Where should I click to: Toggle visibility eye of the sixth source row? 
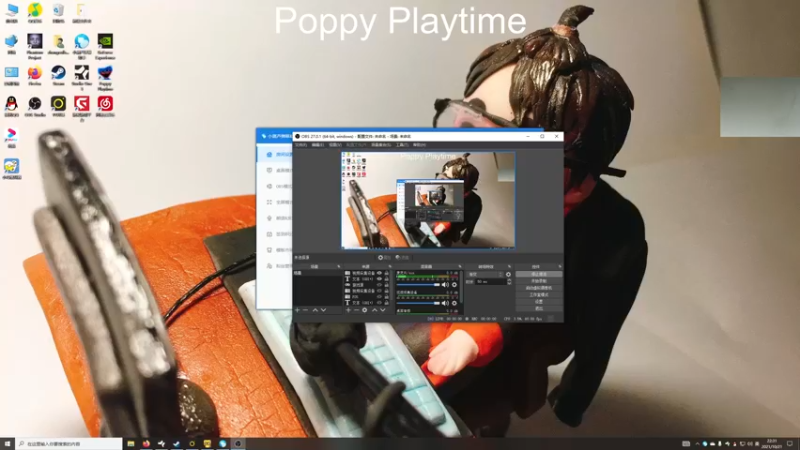pyautogui.click(x=379, y=303)
